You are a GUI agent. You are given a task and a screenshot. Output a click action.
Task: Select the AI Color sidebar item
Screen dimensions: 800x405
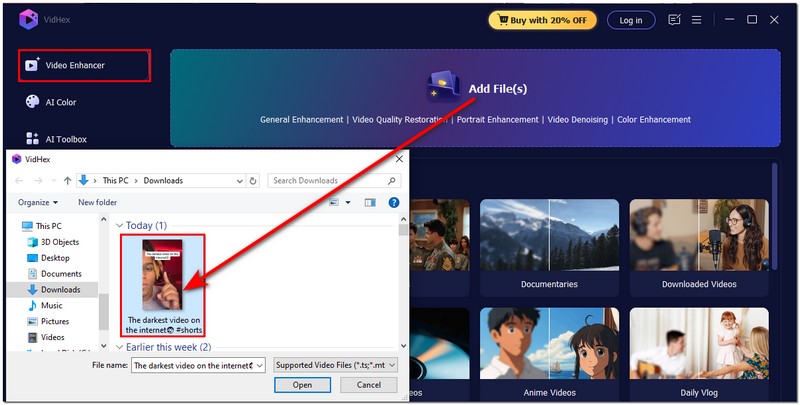(x=60, y=102)
